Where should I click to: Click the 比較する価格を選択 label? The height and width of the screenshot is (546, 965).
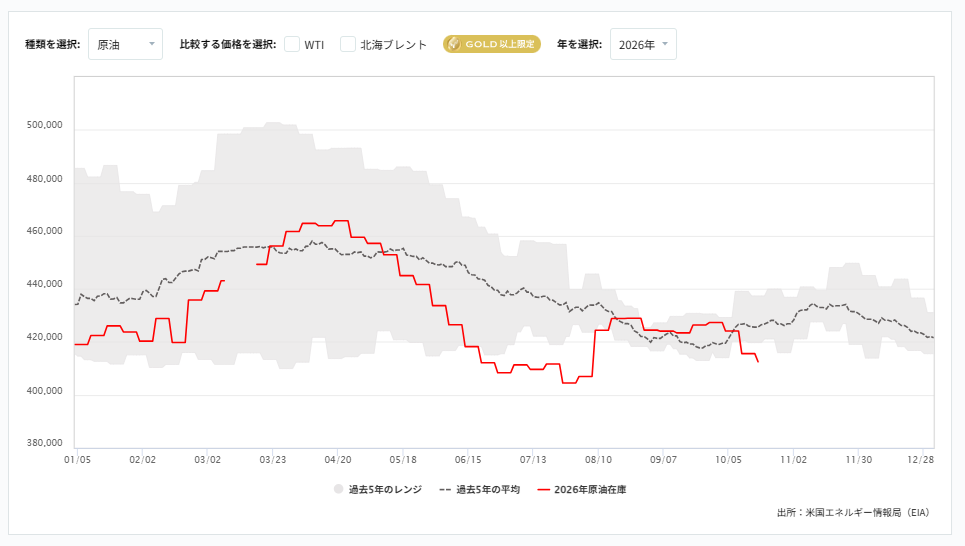228,44
